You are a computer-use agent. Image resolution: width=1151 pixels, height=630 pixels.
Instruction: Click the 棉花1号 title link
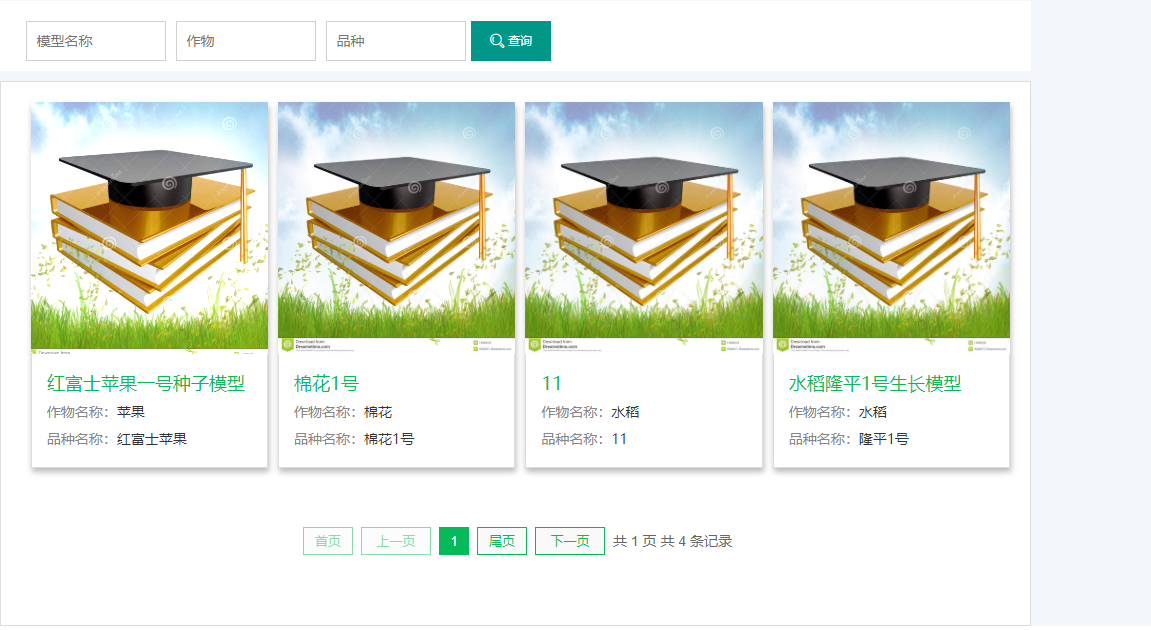(x=326, y=384)
